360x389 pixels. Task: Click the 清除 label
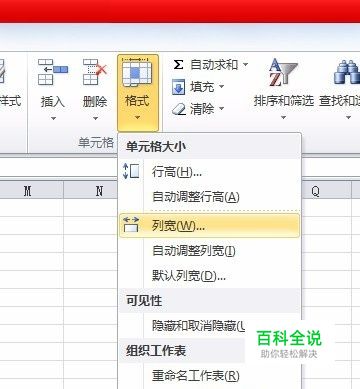click(x=202, y=109)
